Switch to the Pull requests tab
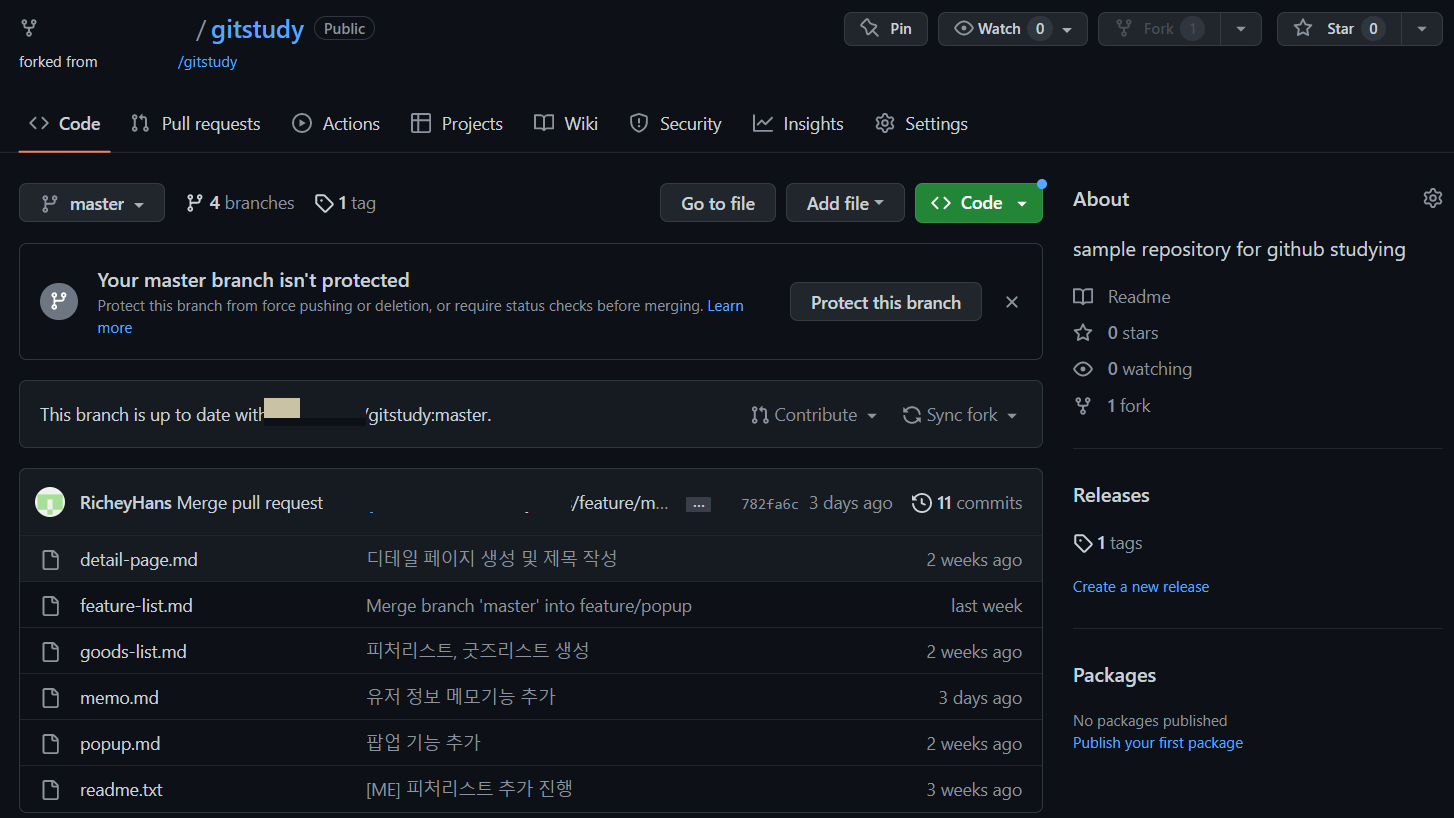 pyautogui.click(x=196, y=124)
